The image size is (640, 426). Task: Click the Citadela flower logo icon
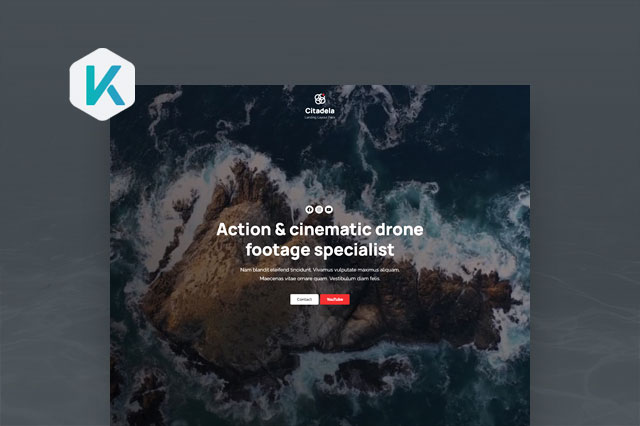tap(319, 99)
